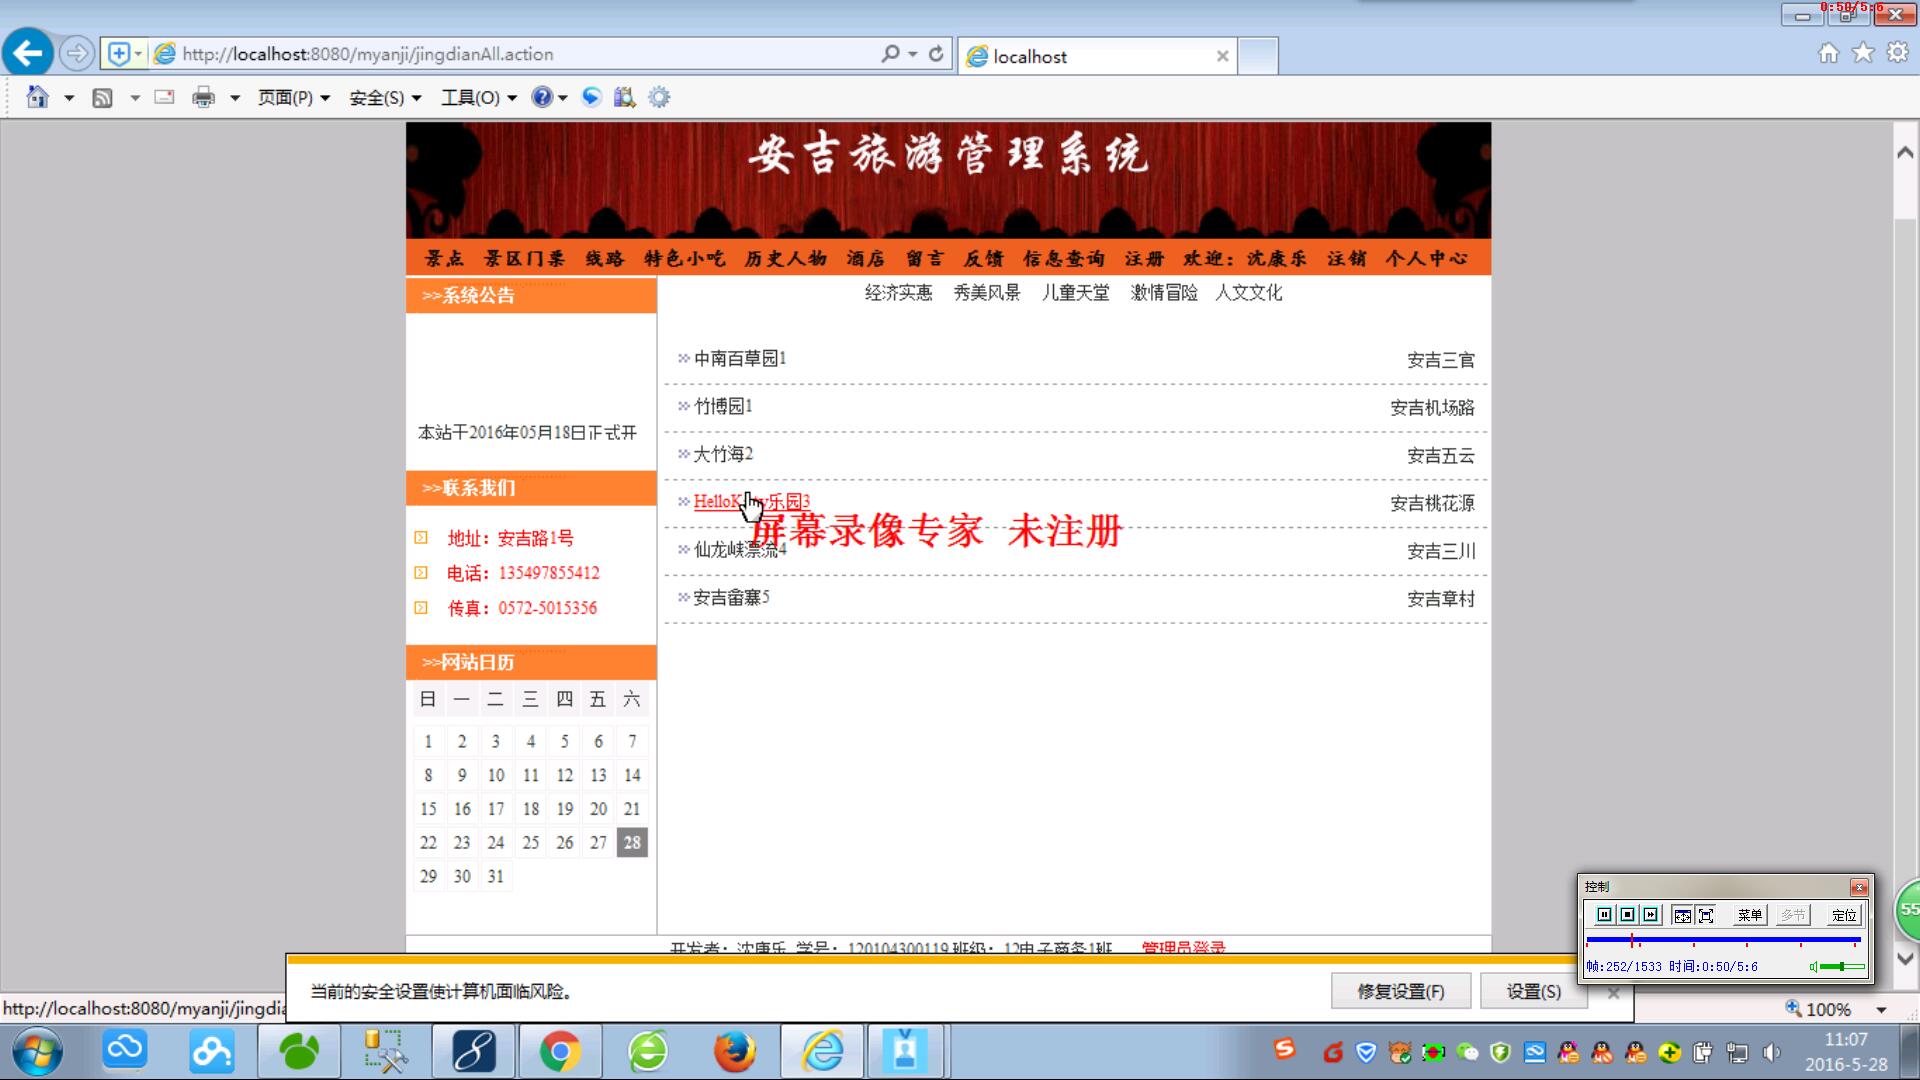Fast-forward playback in the 控制 panel
1920x1080 pixels.
1650,915
